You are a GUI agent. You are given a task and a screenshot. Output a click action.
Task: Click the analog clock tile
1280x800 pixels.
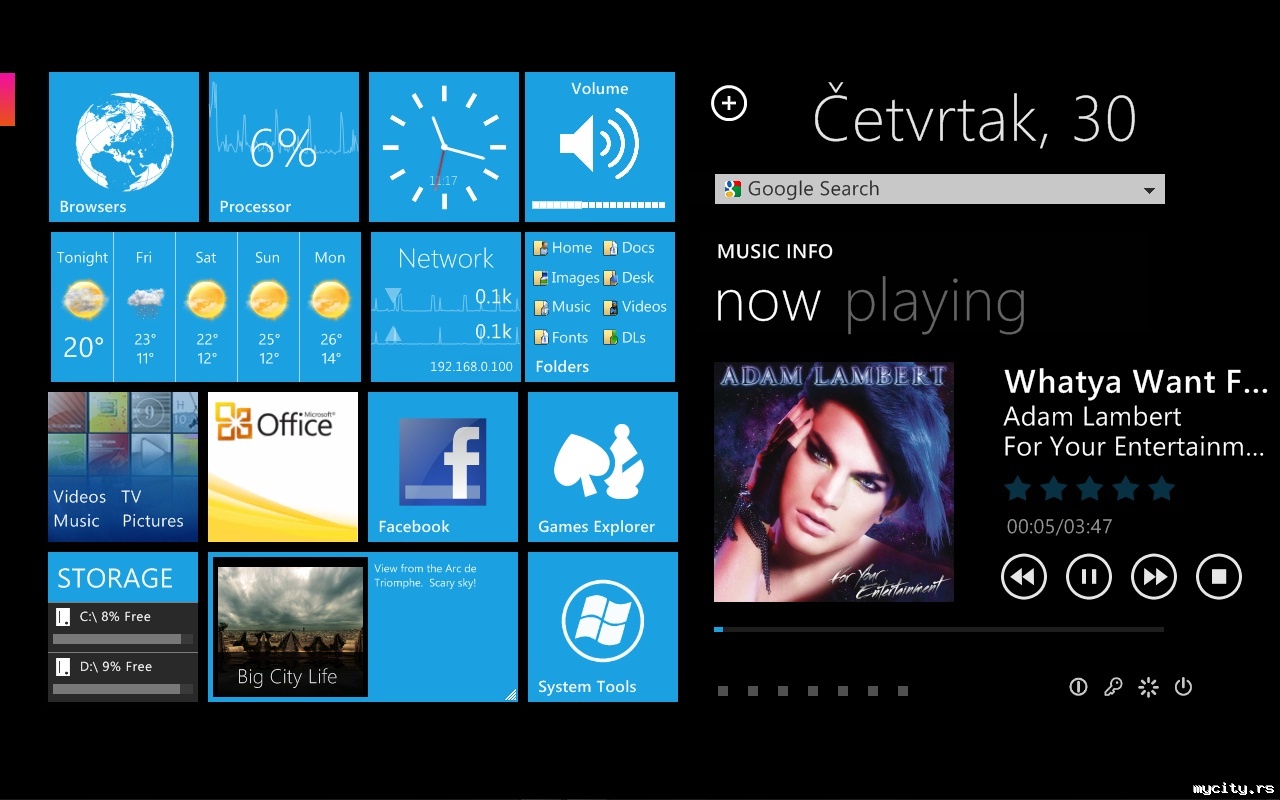coord(444,147)
